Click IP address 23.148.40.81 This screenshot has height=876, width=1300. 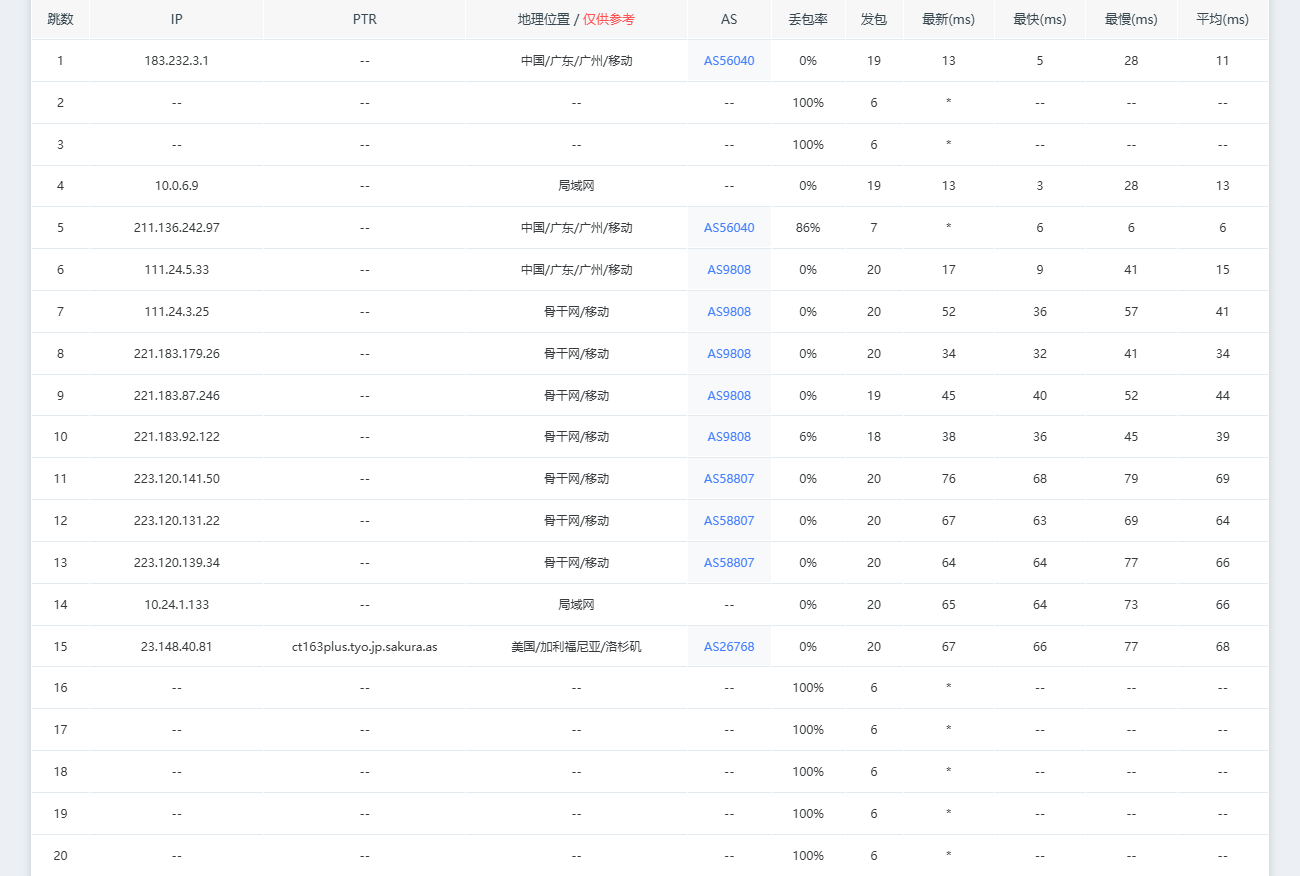(176, 647)
